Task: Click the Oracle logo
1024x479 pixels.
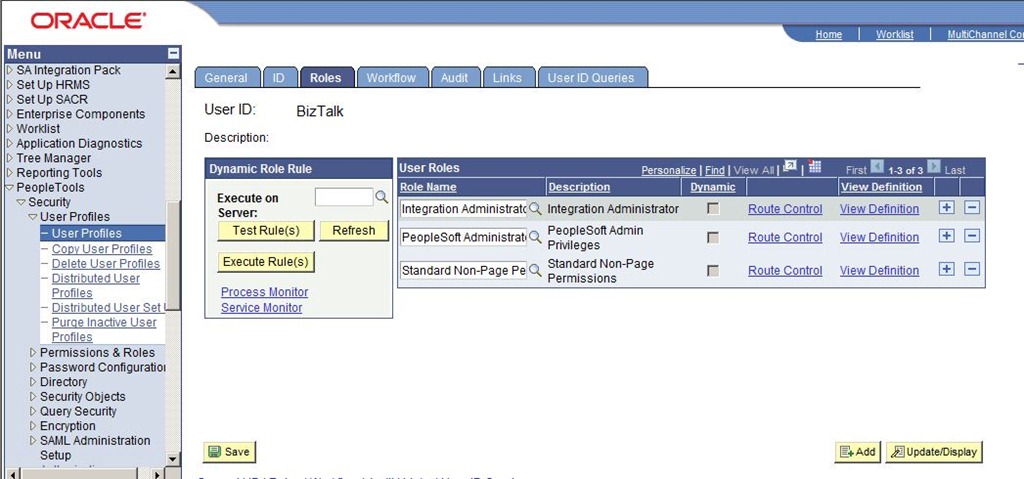Action: tap(88, 21)
